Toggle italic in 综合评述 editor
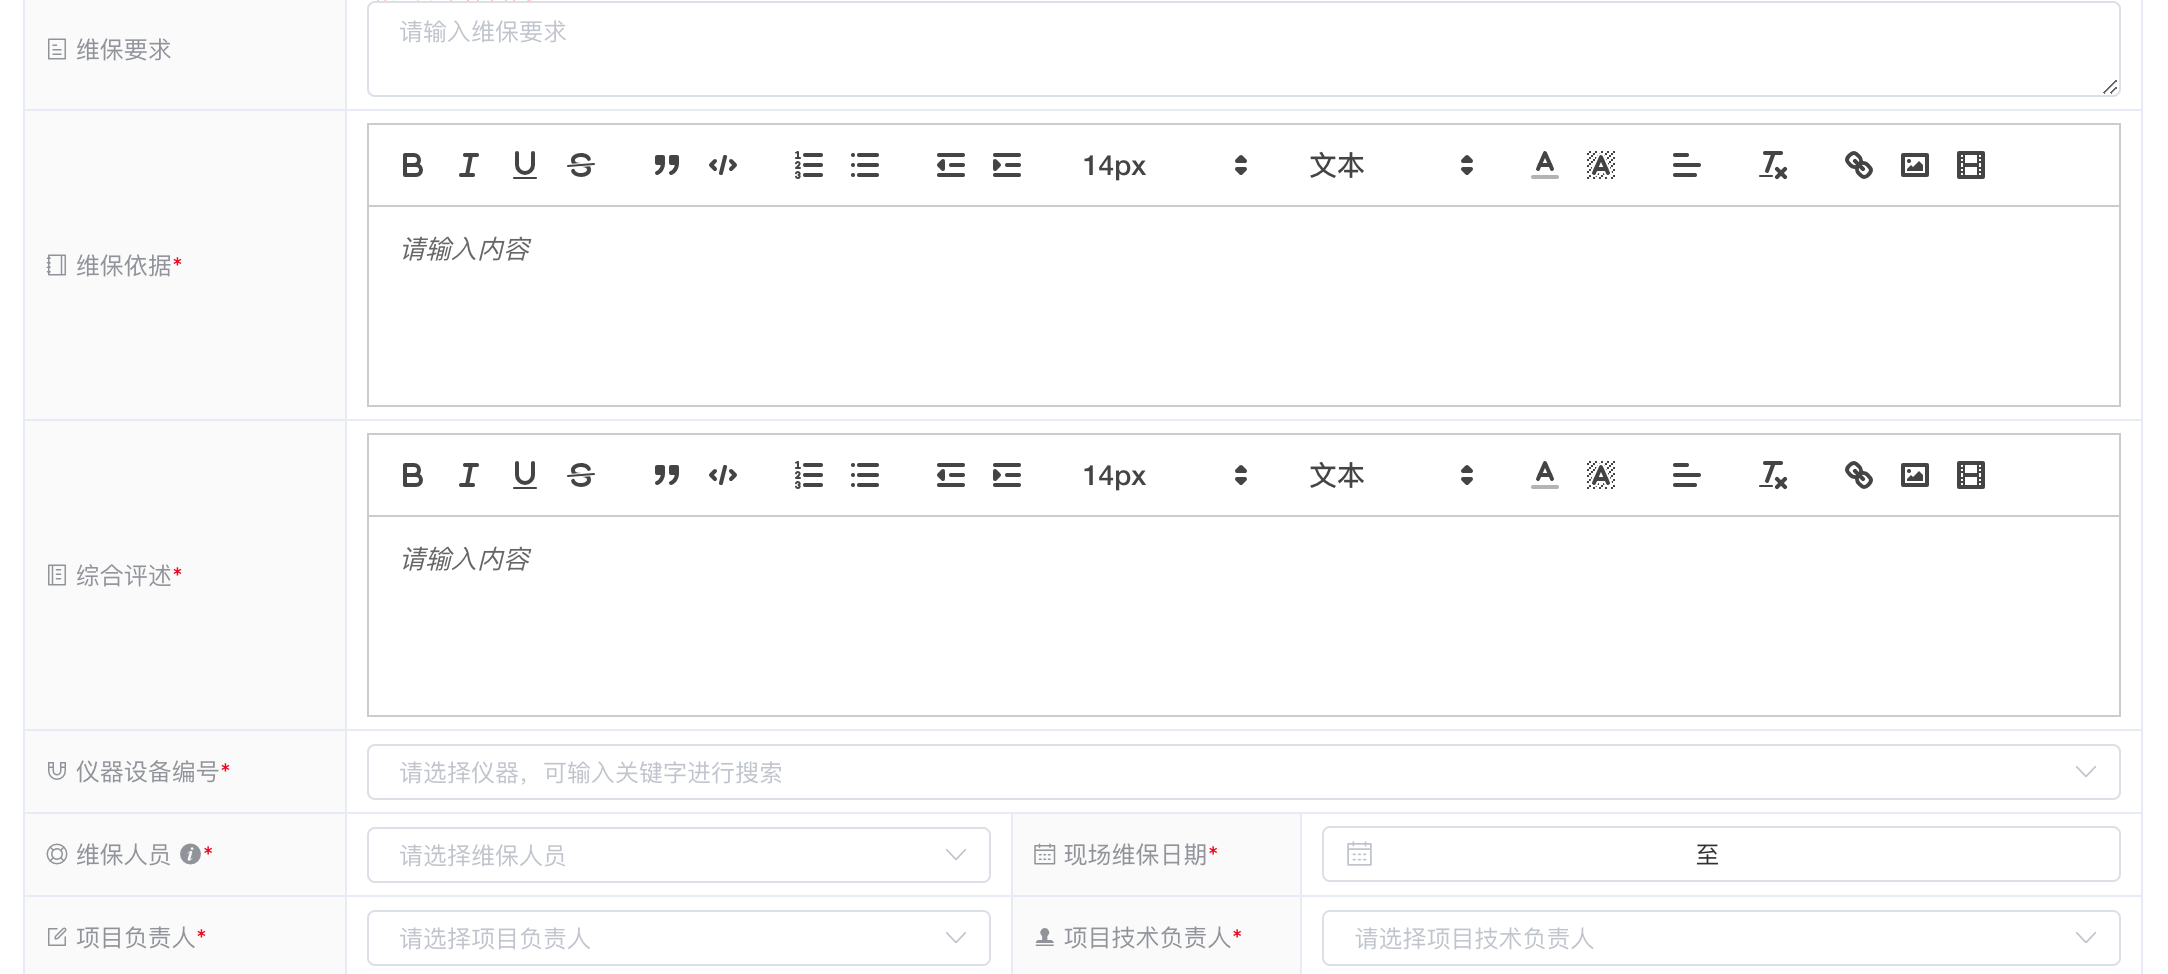This screenshot has height=974, width=2168. (468, 475)
